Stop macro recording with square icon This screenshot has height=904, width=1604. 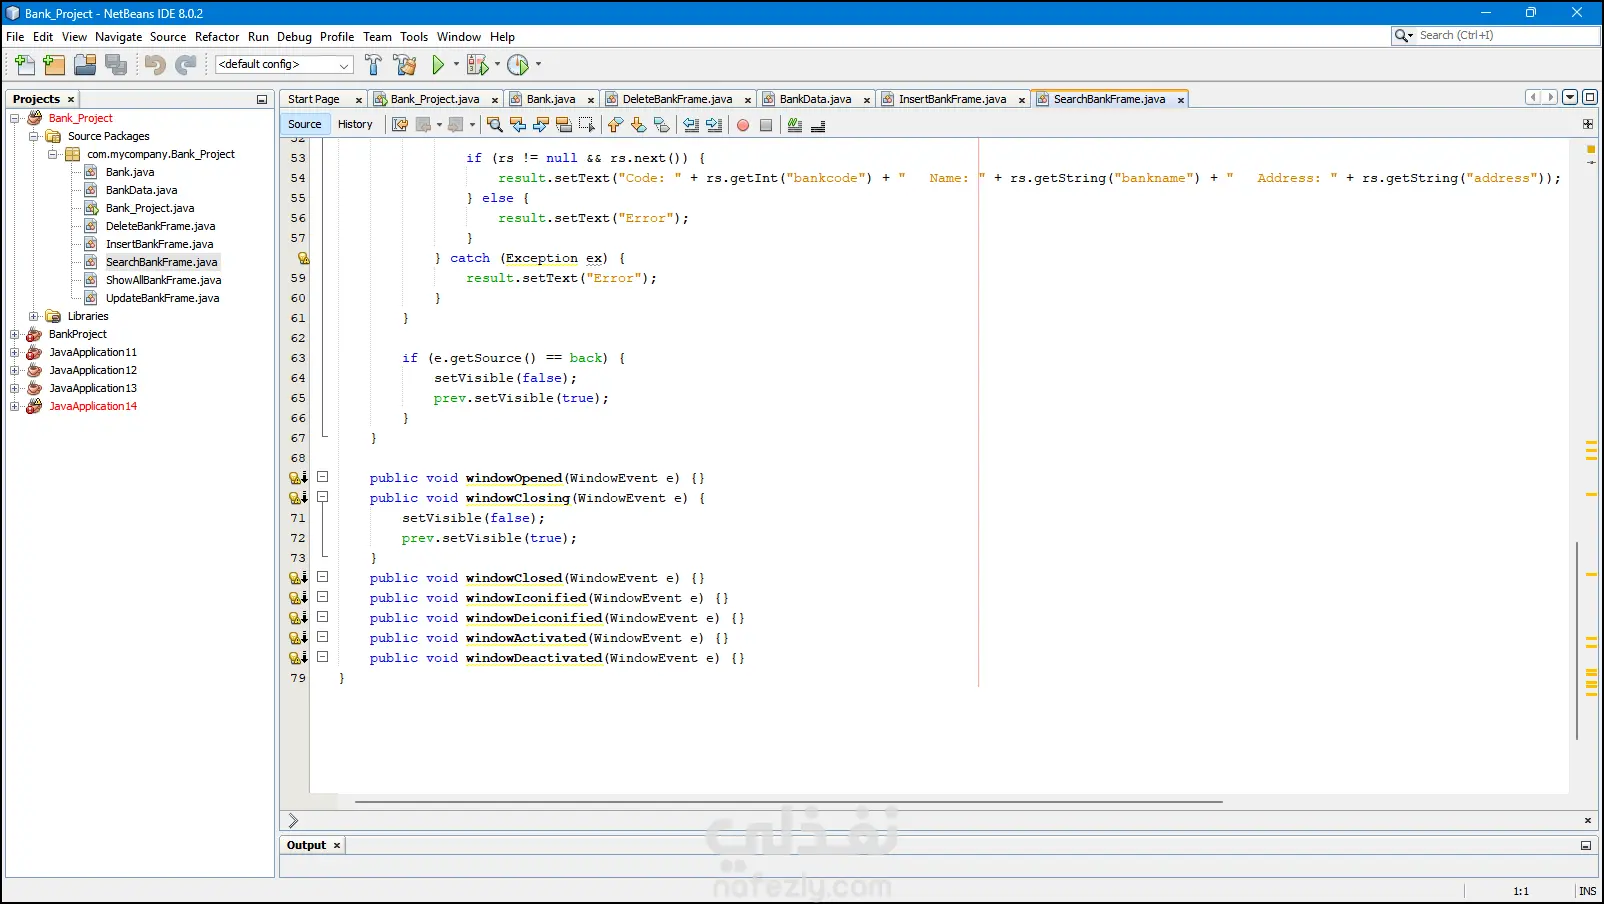click(x=766, y=125)
